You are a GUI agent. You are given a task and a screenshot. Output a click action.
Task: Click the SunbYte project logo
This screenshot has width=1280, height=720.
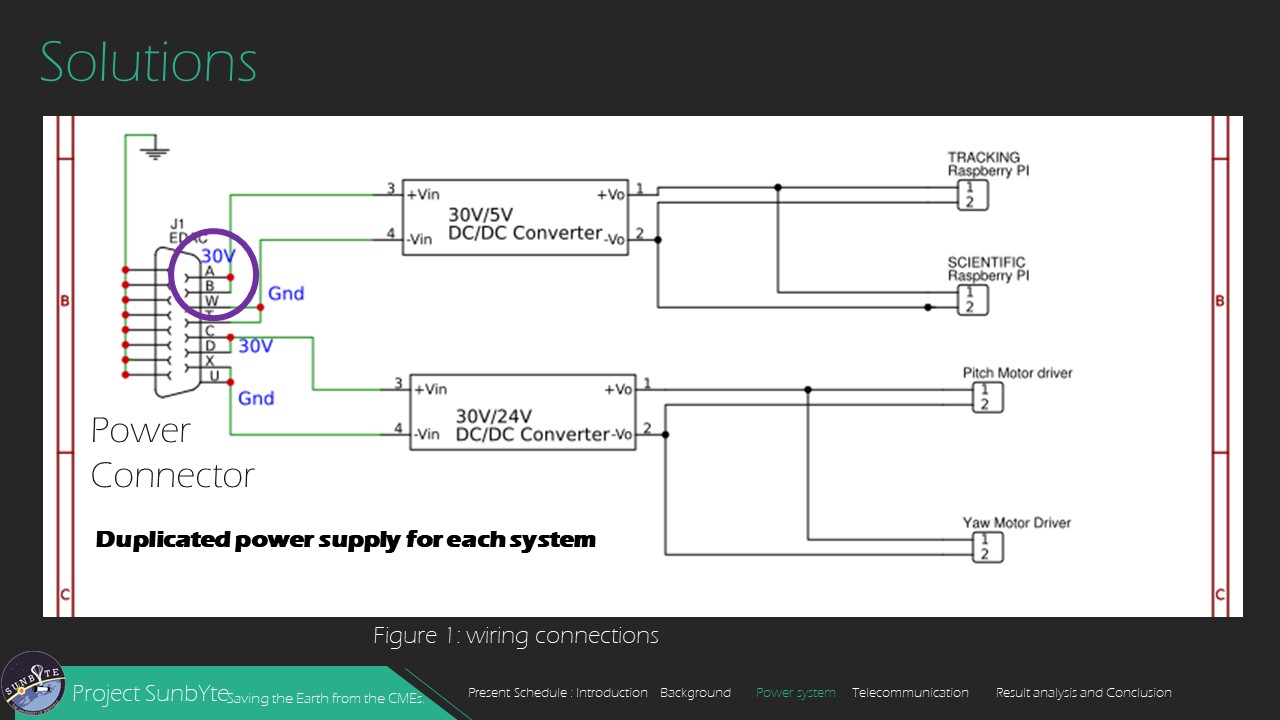click(33, 684)
